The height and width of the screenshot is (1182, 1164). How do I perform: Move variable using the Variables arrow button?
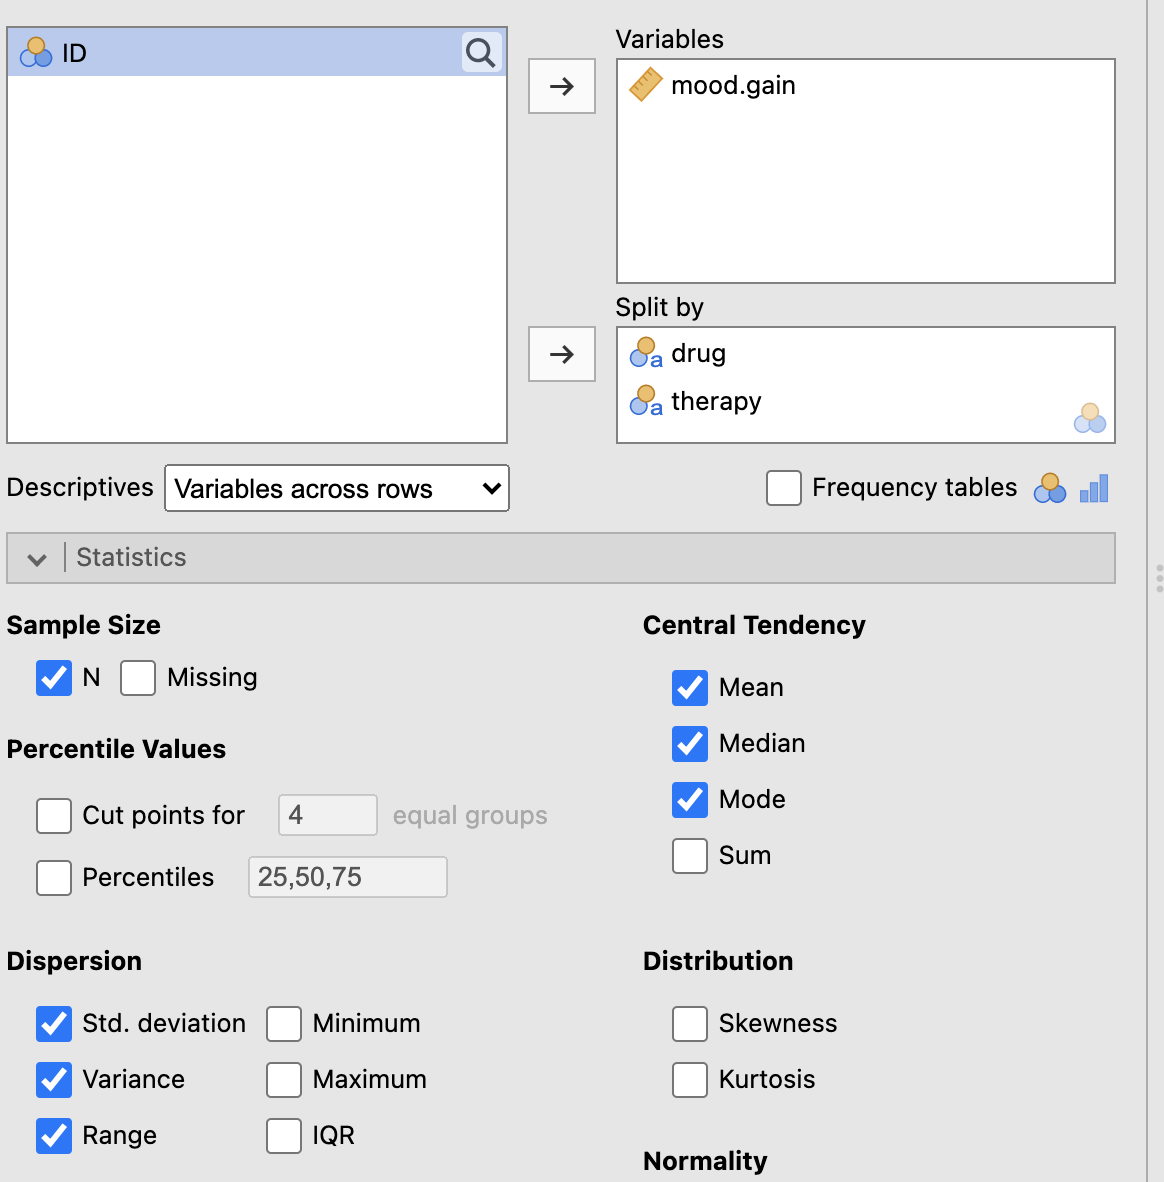pos(562,86)
